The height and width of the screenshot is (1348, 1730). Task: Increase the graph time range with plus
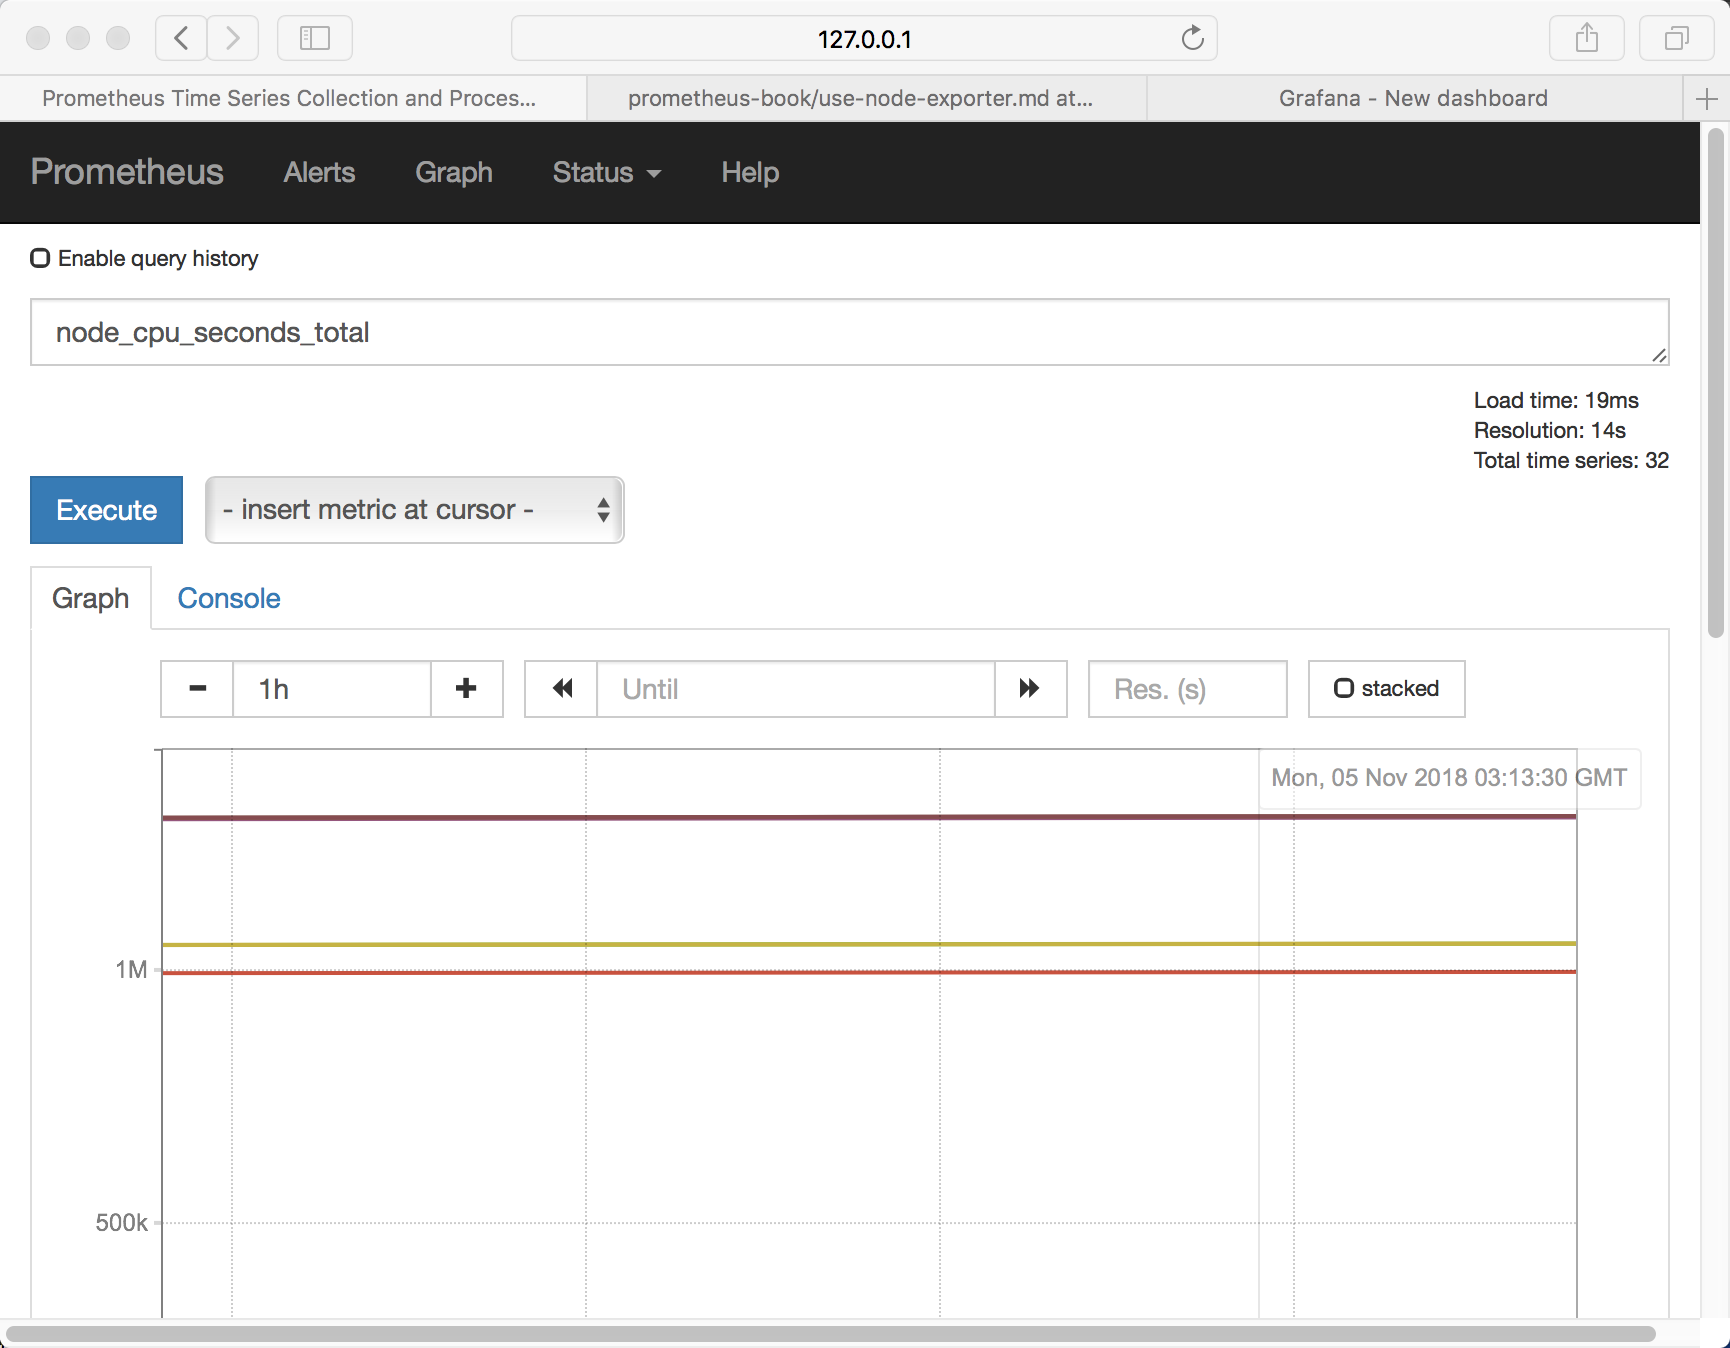[x=466, y=689]
